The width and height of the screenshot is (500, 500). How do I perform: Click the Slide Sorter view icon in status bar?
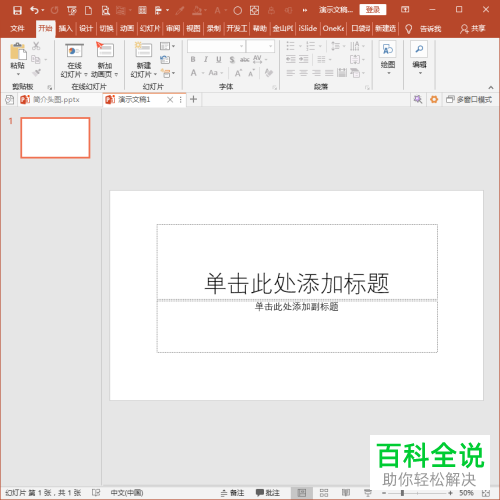324,493
